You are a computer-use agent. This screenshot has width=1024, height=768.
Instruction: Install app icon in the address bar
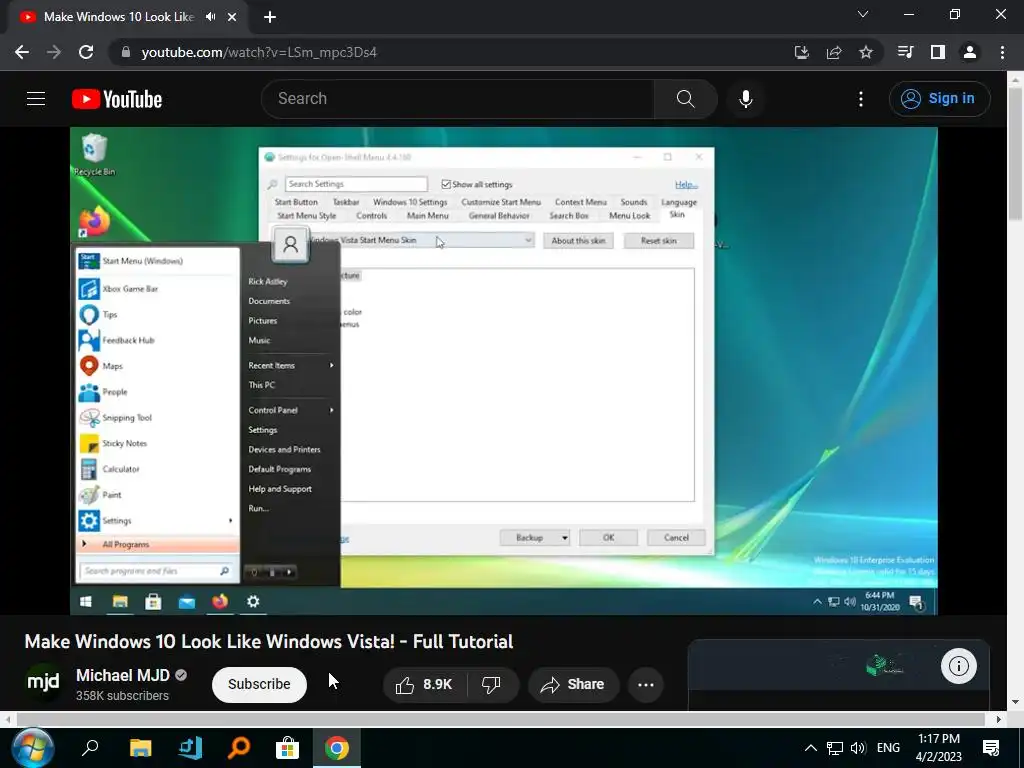coord(802,52)
